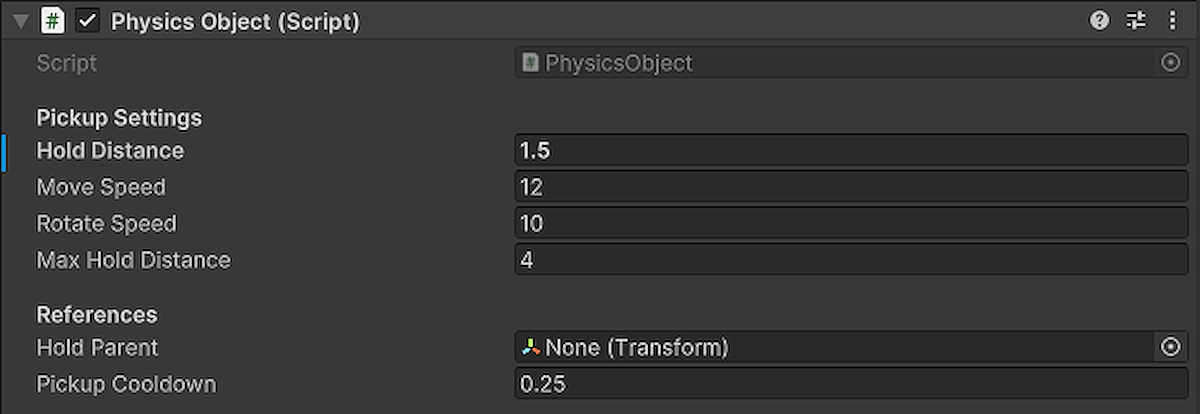Click the Pickup Cooldown value field
This screenshot has width=1200, height=414.
click(x=850, y=384)
